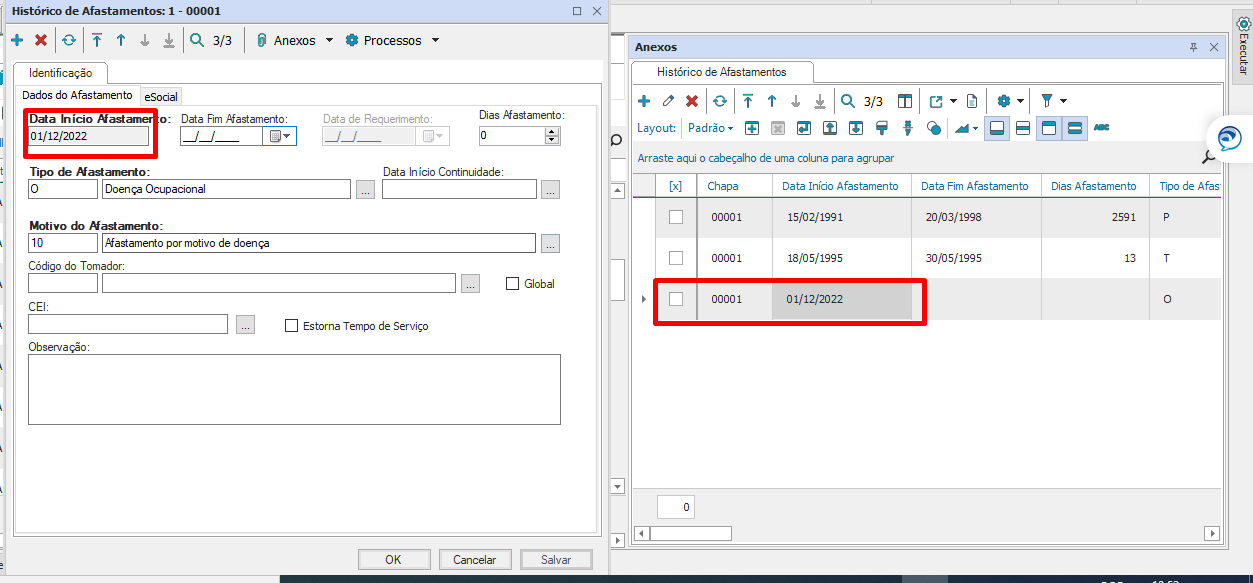This screenshot has height=583, width=1253.
Task: Open CEI lookup button
Action: [246, 324]
